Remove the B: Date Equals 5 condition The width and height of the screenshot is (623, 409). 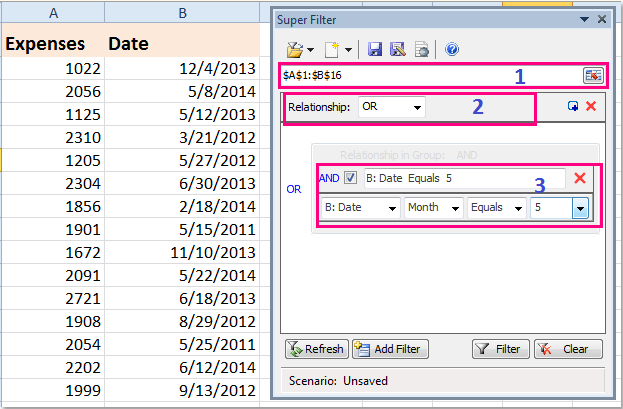(580, 178)
